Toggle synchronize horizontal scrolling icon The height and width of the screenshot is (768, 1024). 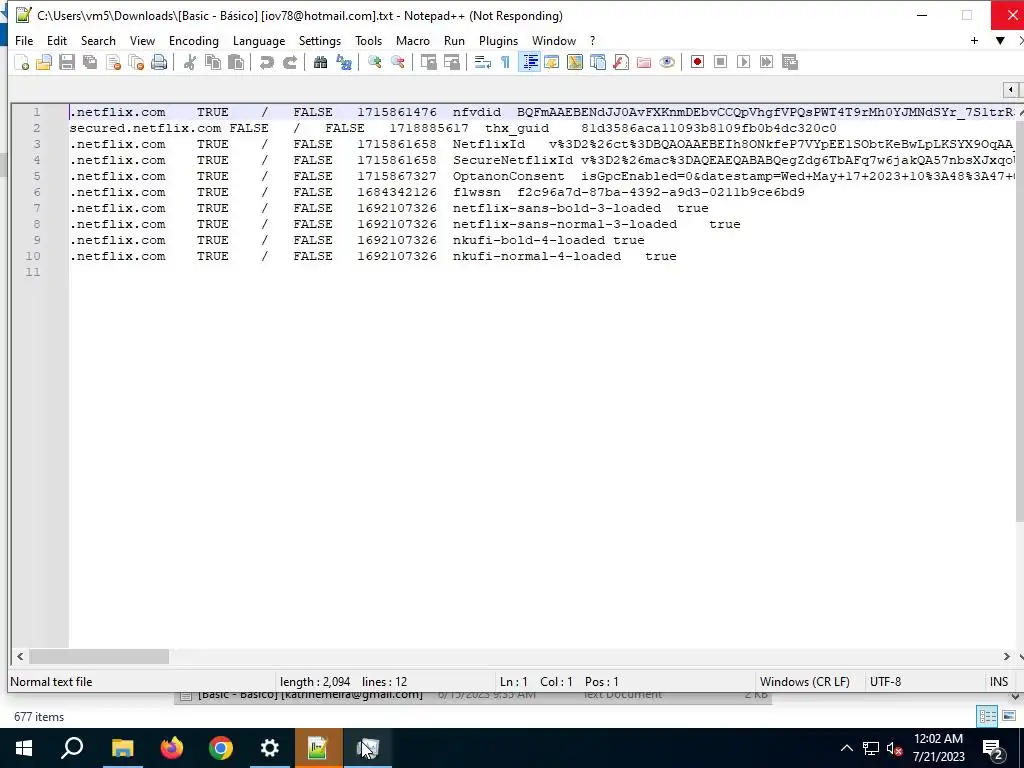[451, 62]
